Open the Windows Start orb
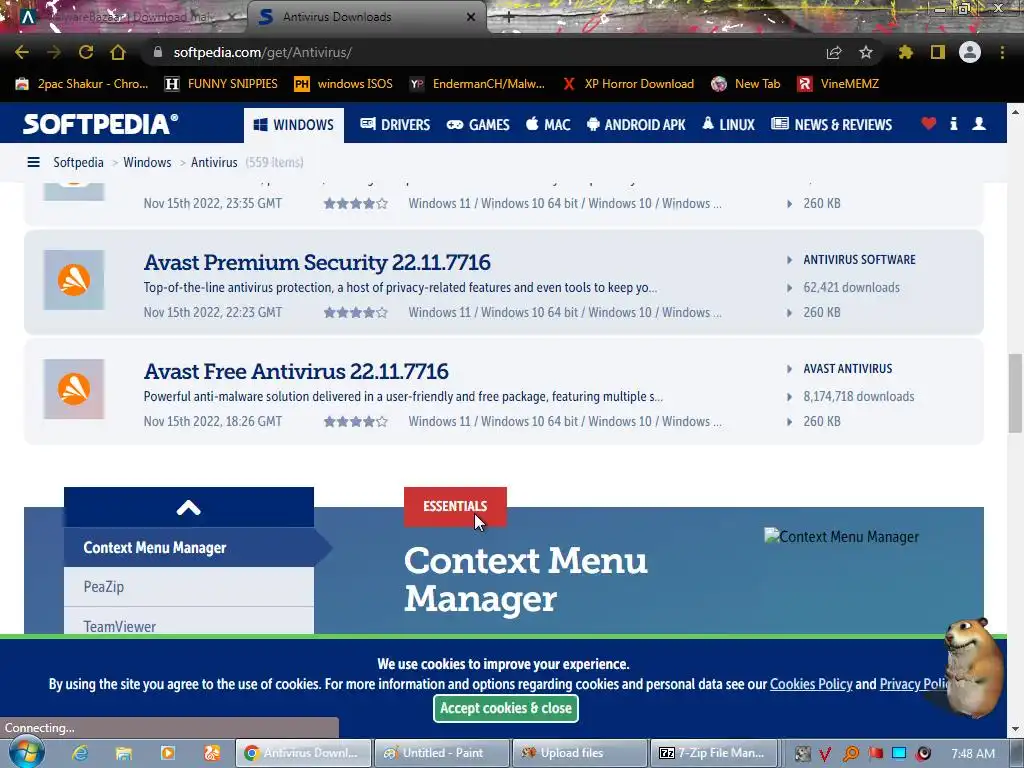Image resolution: width=1024 pixels, height=768 pixels. (26, 752)
